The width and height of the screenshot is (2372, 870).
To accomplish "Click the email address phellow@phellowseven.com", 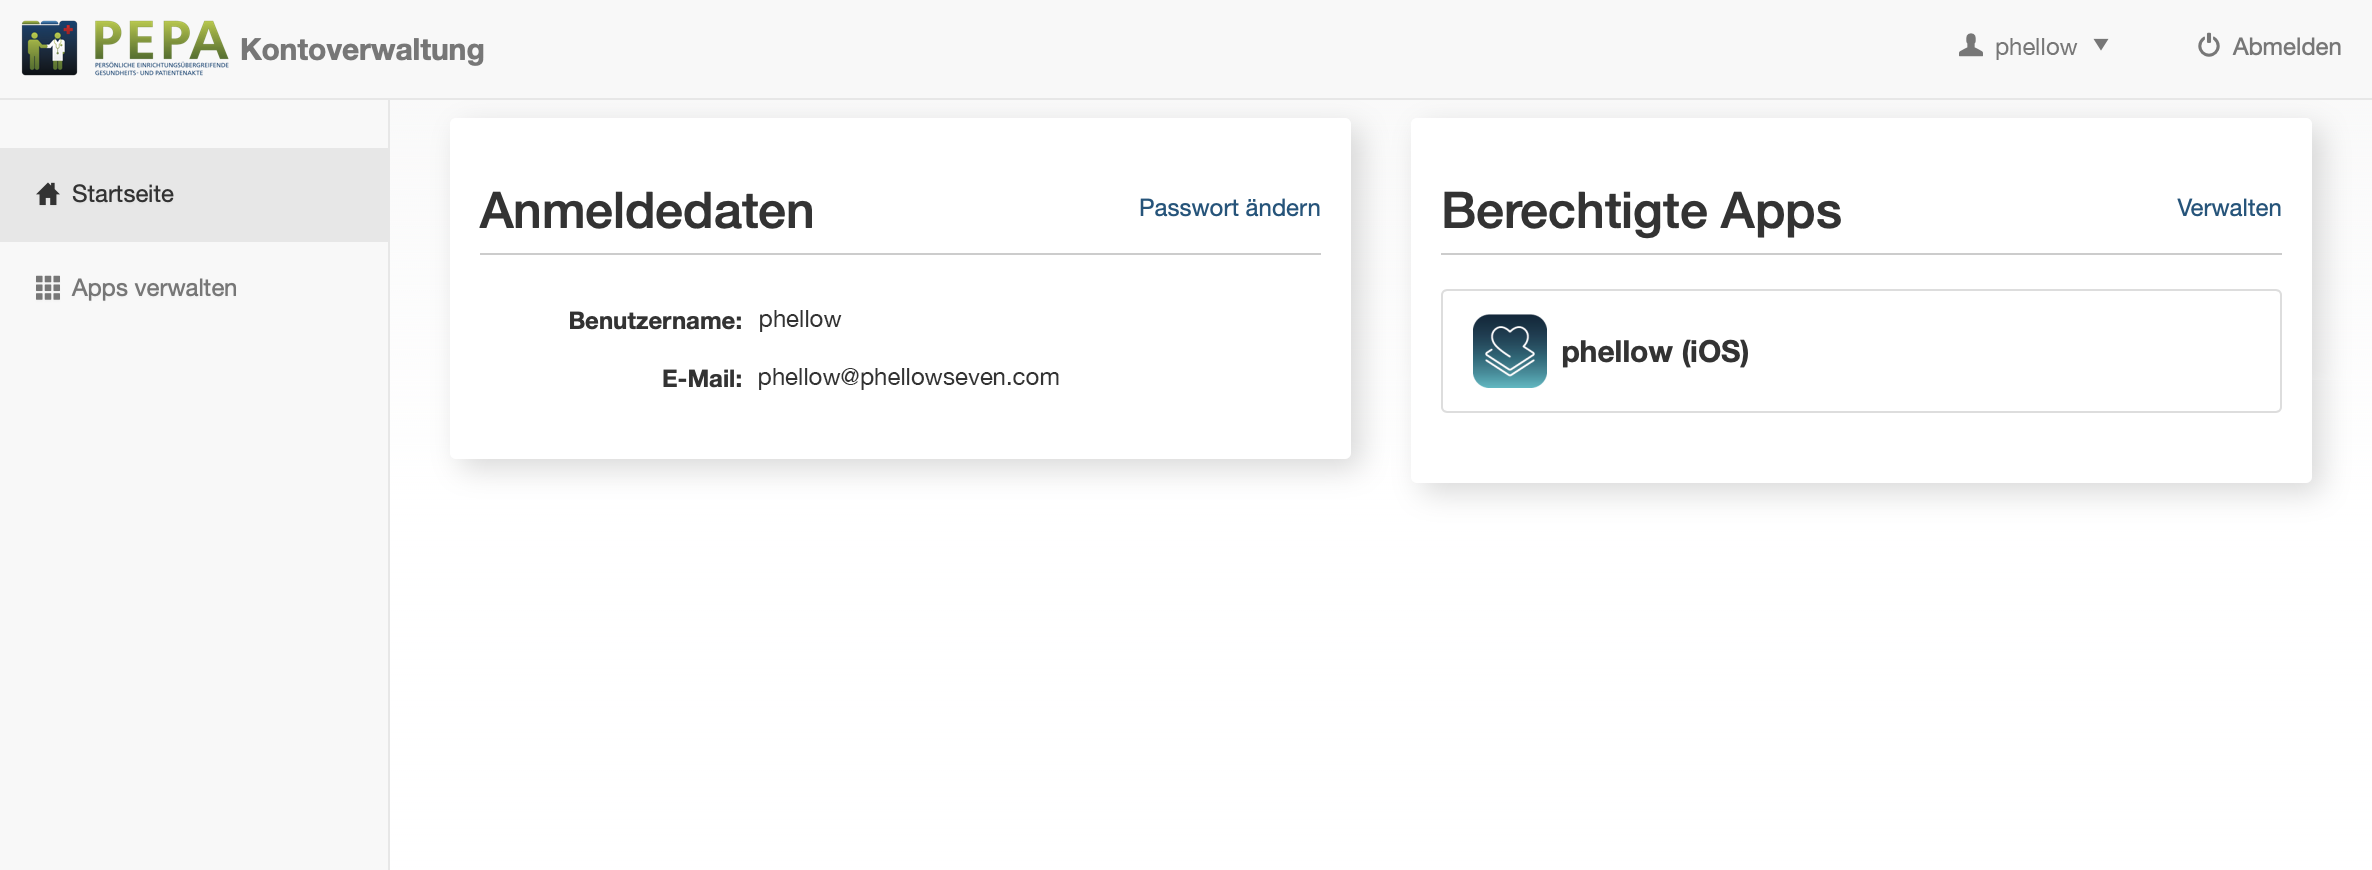I will tap(908, 377).
